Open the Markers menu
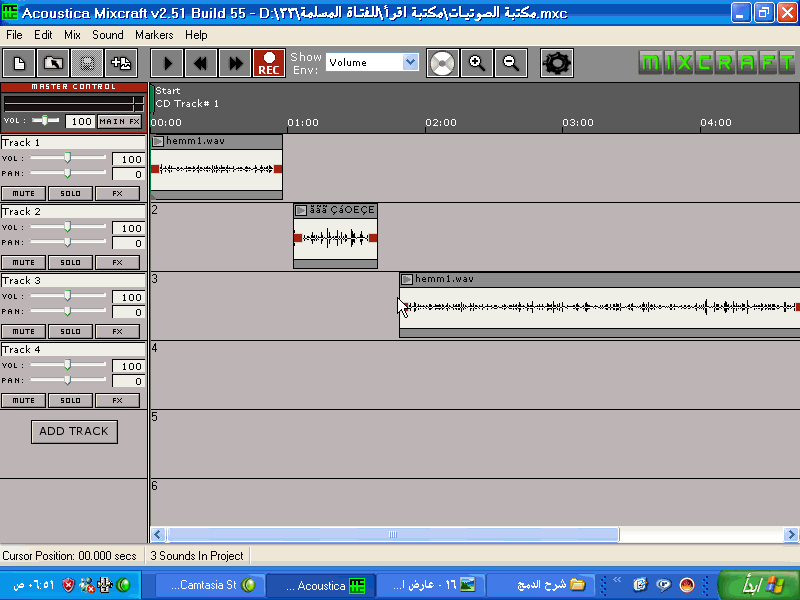The height and width of the screenshot is (600, 800). [x=154, y=35]
